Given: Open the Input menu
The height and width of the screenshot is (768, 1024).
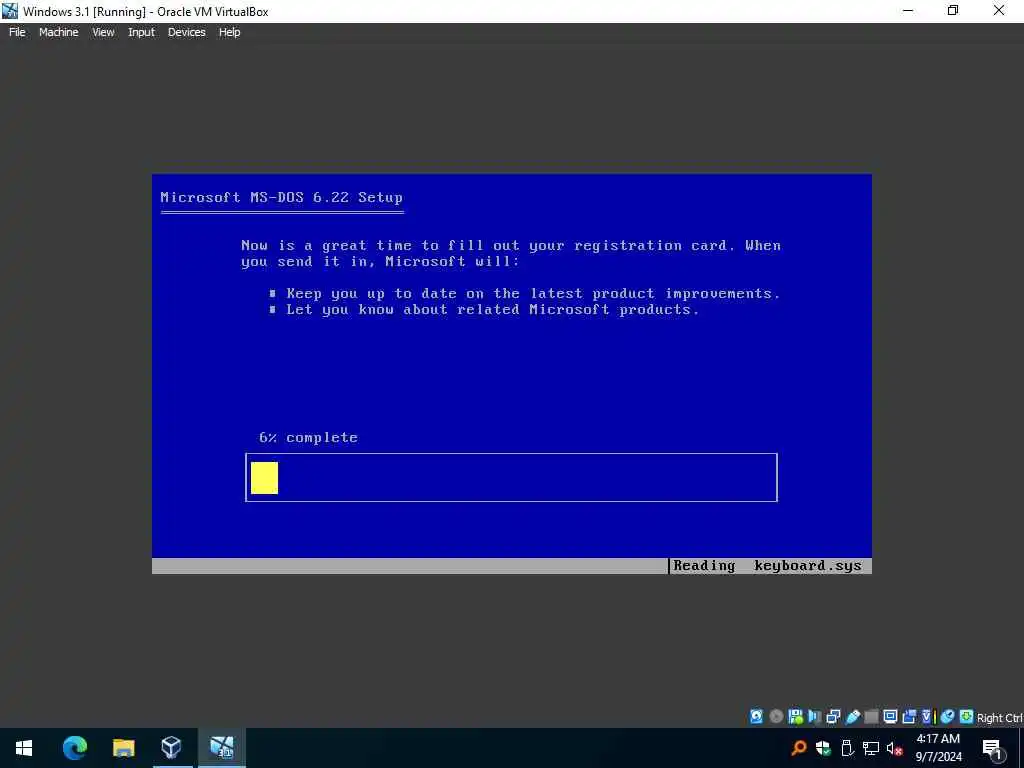Looking at the screenshot, I should (141, 32).
